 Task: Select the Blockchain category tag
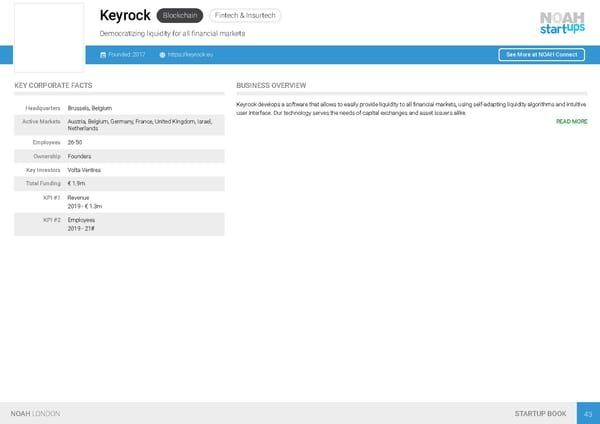click(180, 16)
